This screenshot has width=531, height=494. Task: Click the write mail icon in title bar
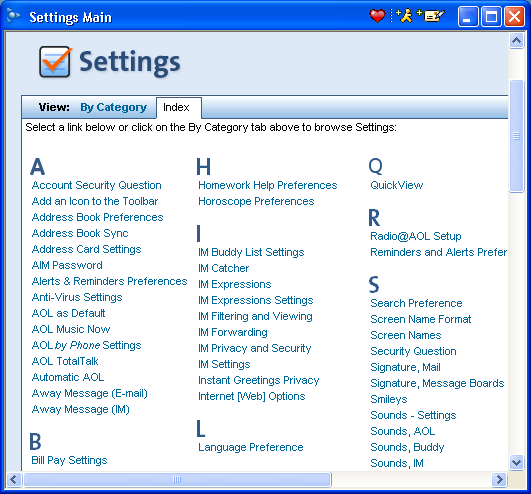click(430, 16)
